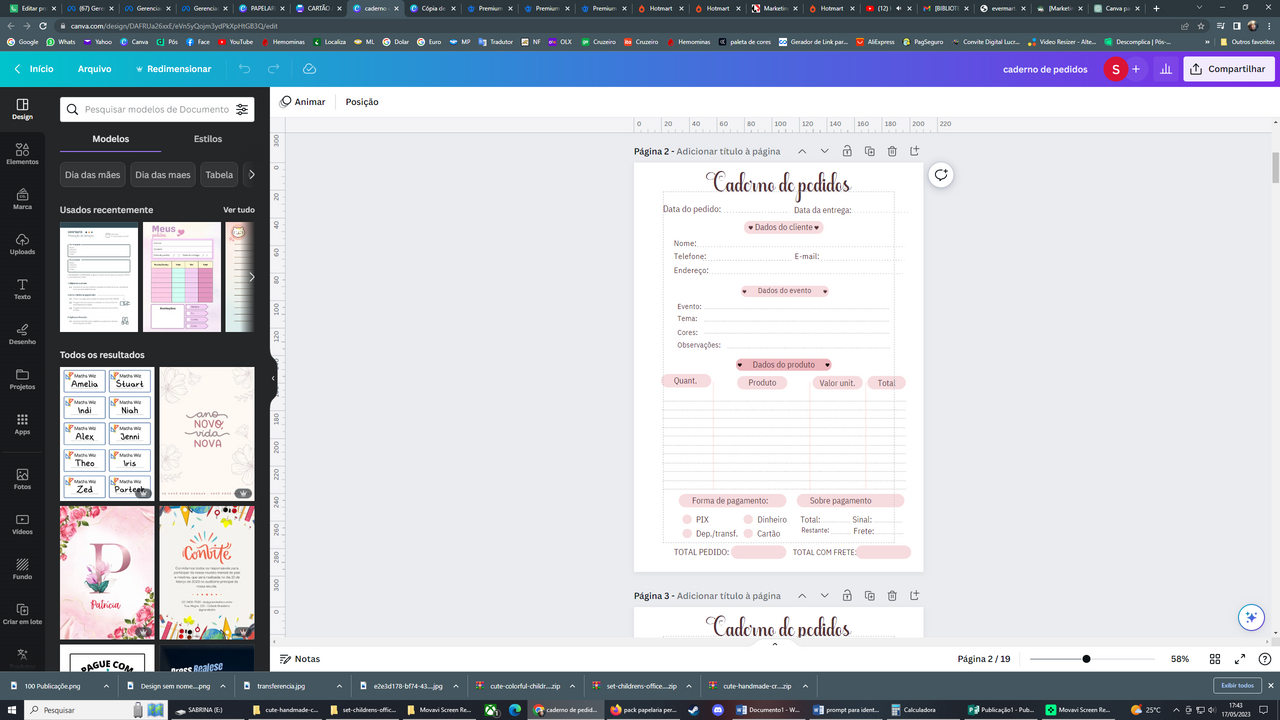Open grid view of pages

1215,659
